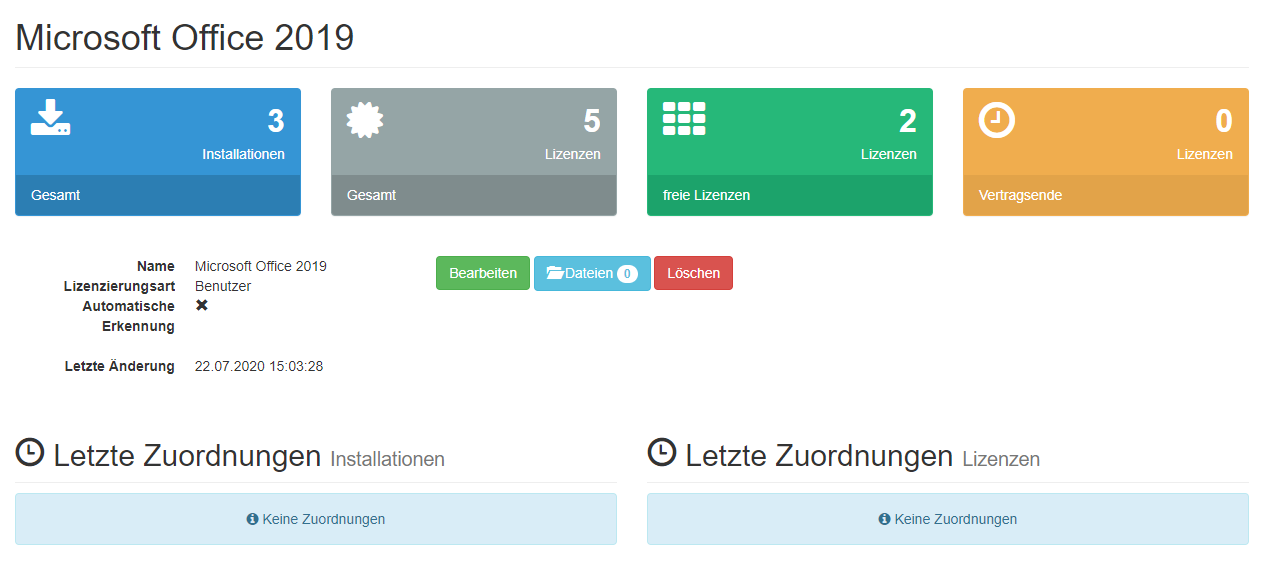The height and width of the screenshot is (568, 1269).
Task: Click the Lizenzierungsart label
Action: pyautogui.click(x=119, y=286)
